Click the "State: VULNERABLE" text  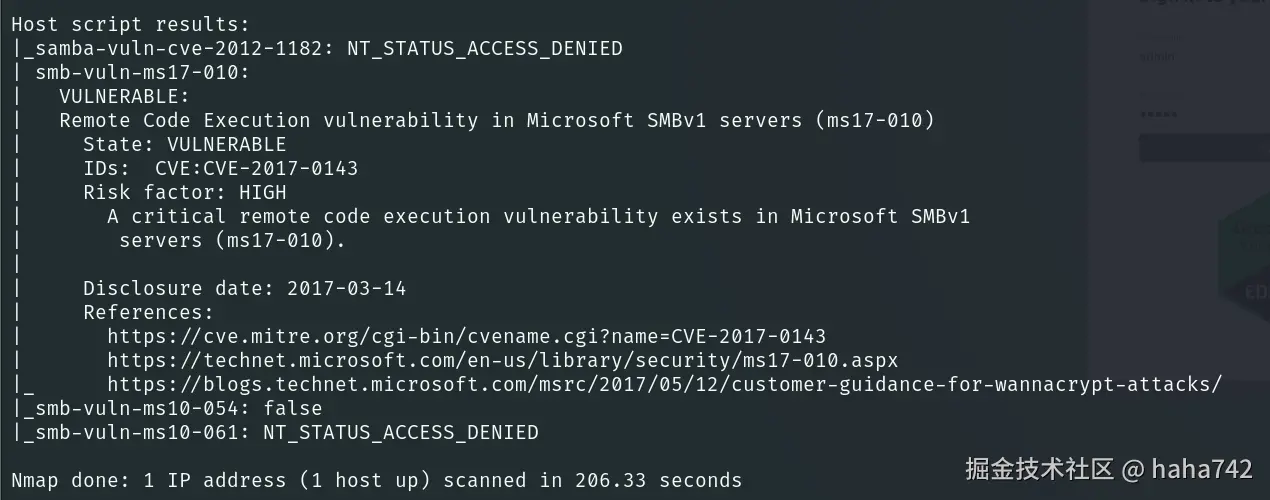click(184, 144)
